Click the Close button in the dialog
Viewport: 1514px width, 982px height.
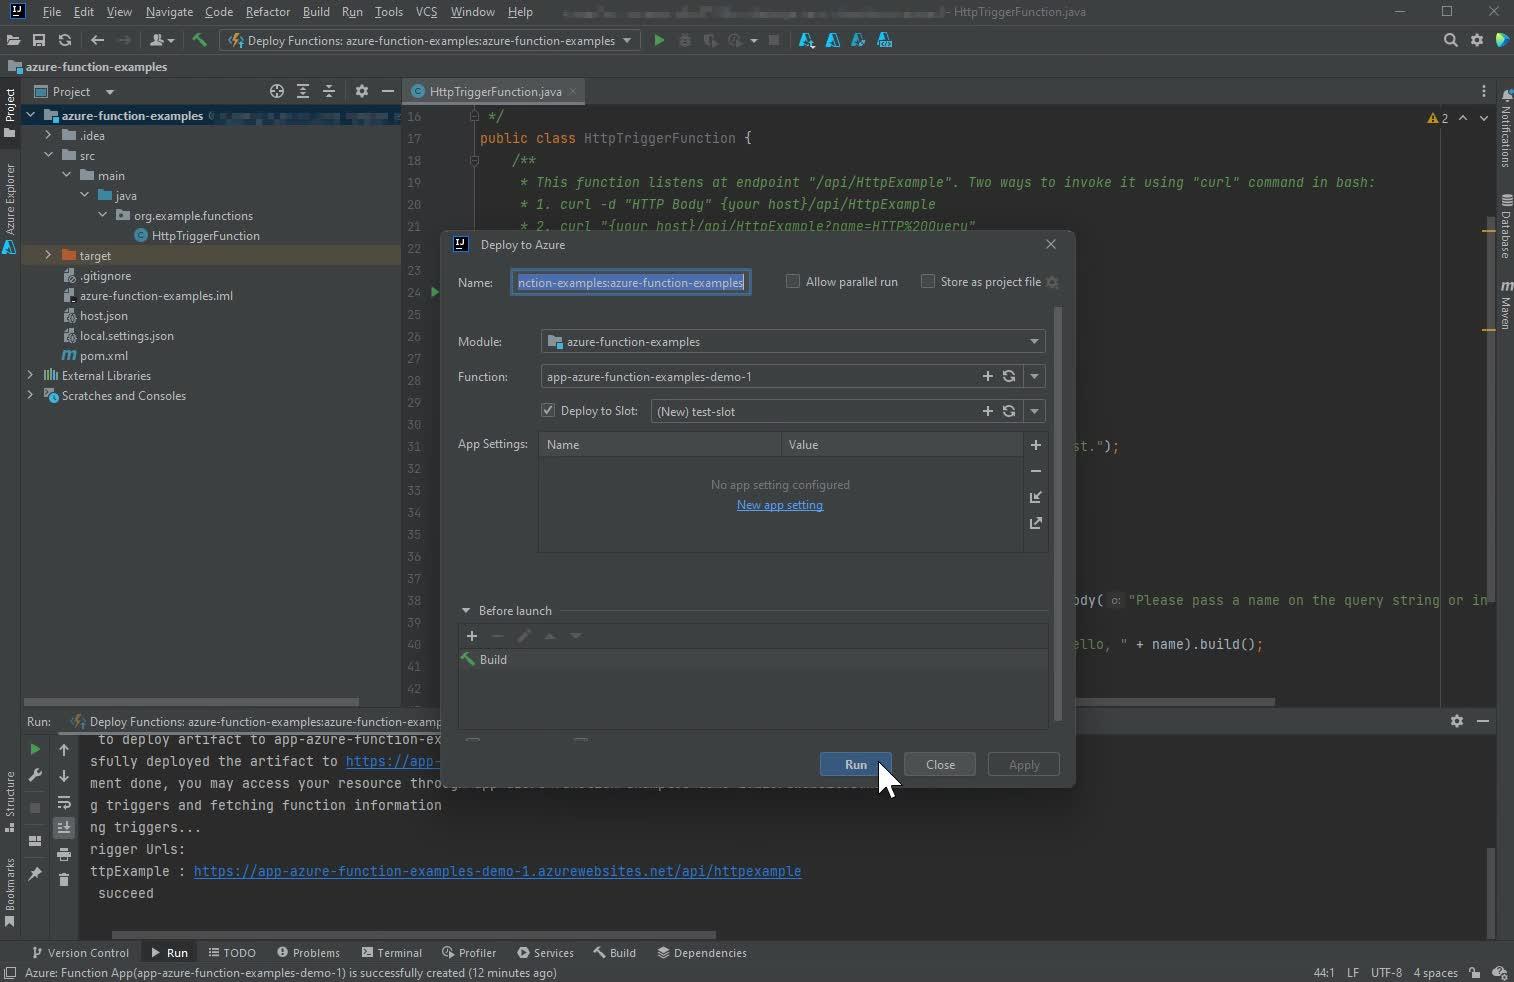(x=940, y=765)
